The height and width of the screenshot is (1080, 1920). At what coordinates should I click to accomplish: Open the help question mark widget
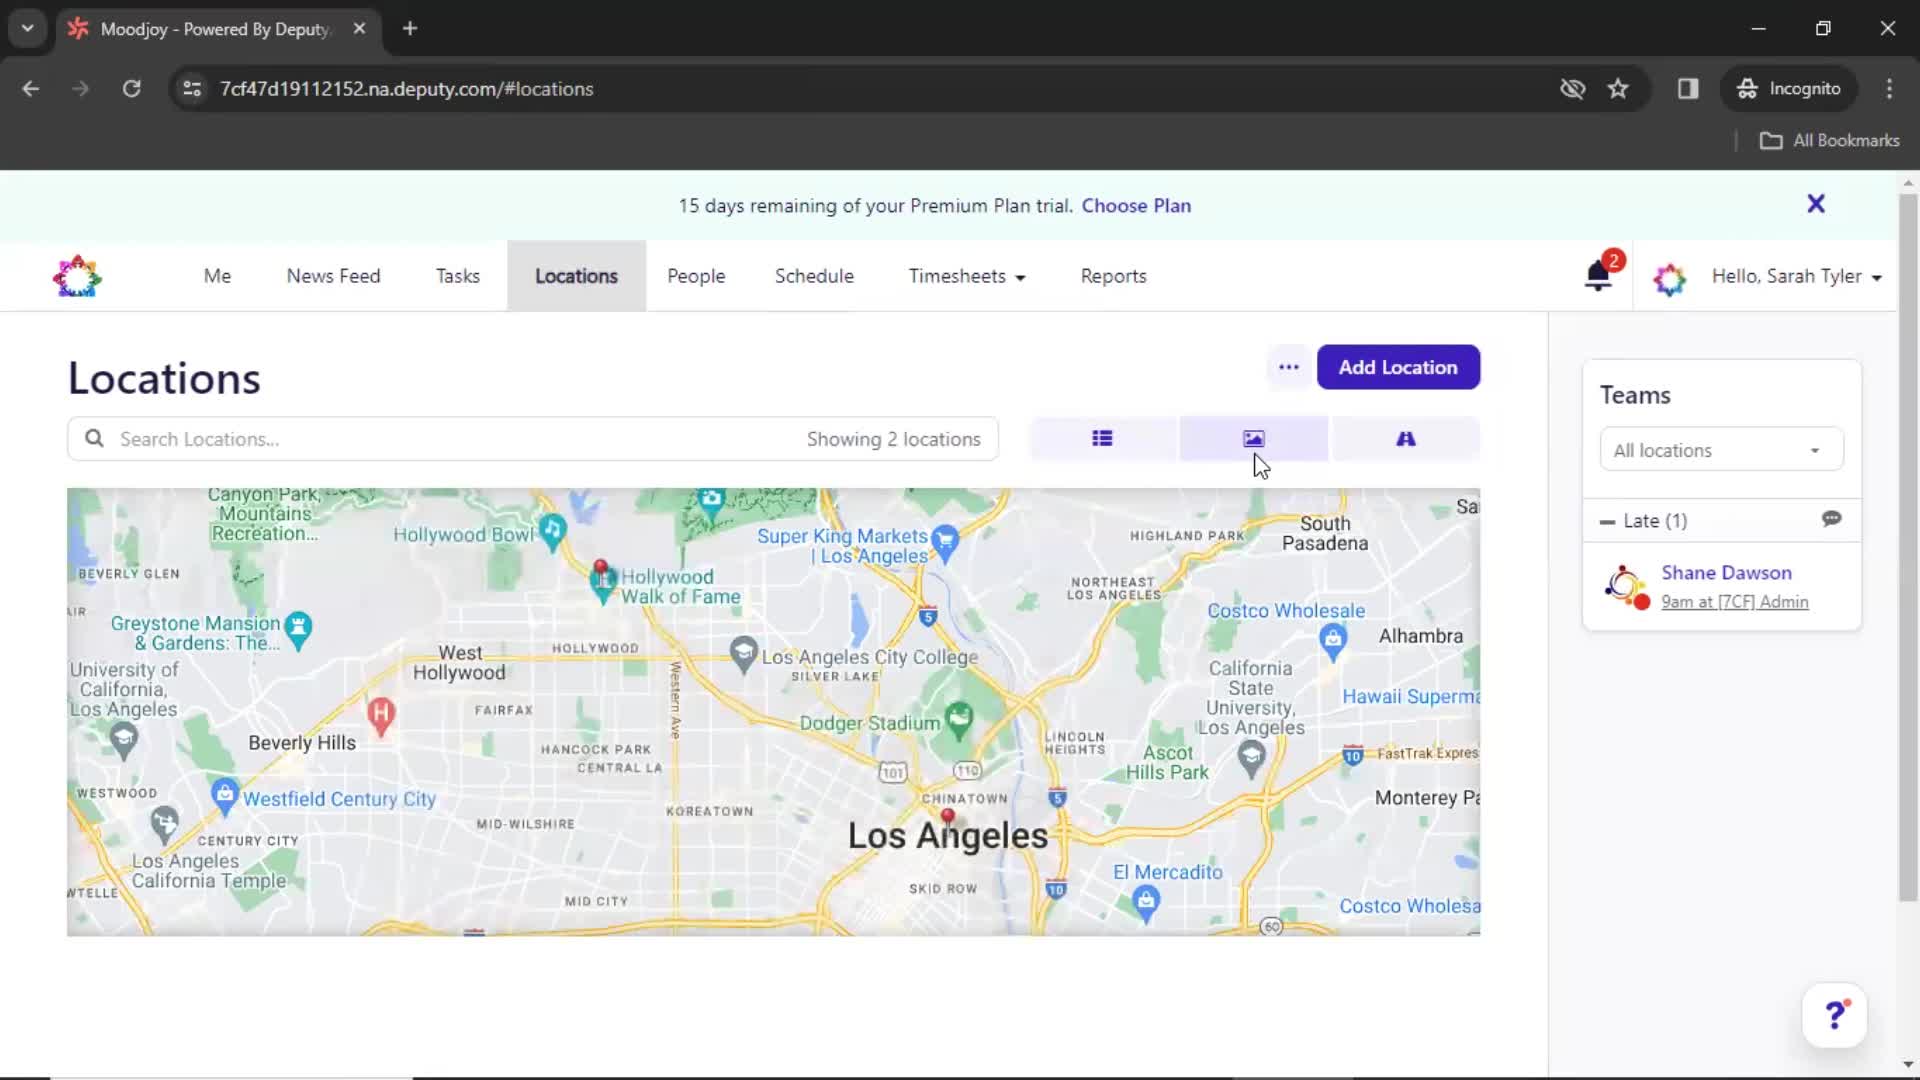(1834, 1015)
